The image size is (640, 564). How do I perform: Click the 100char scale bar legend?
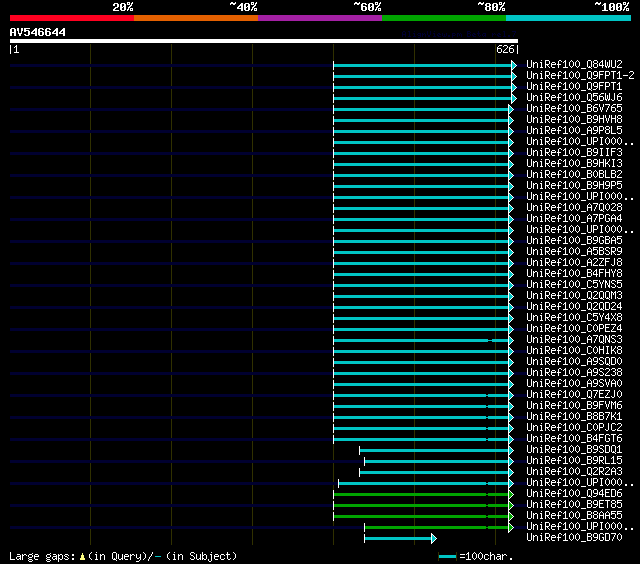pyautogui.click(x=476, y=556)
